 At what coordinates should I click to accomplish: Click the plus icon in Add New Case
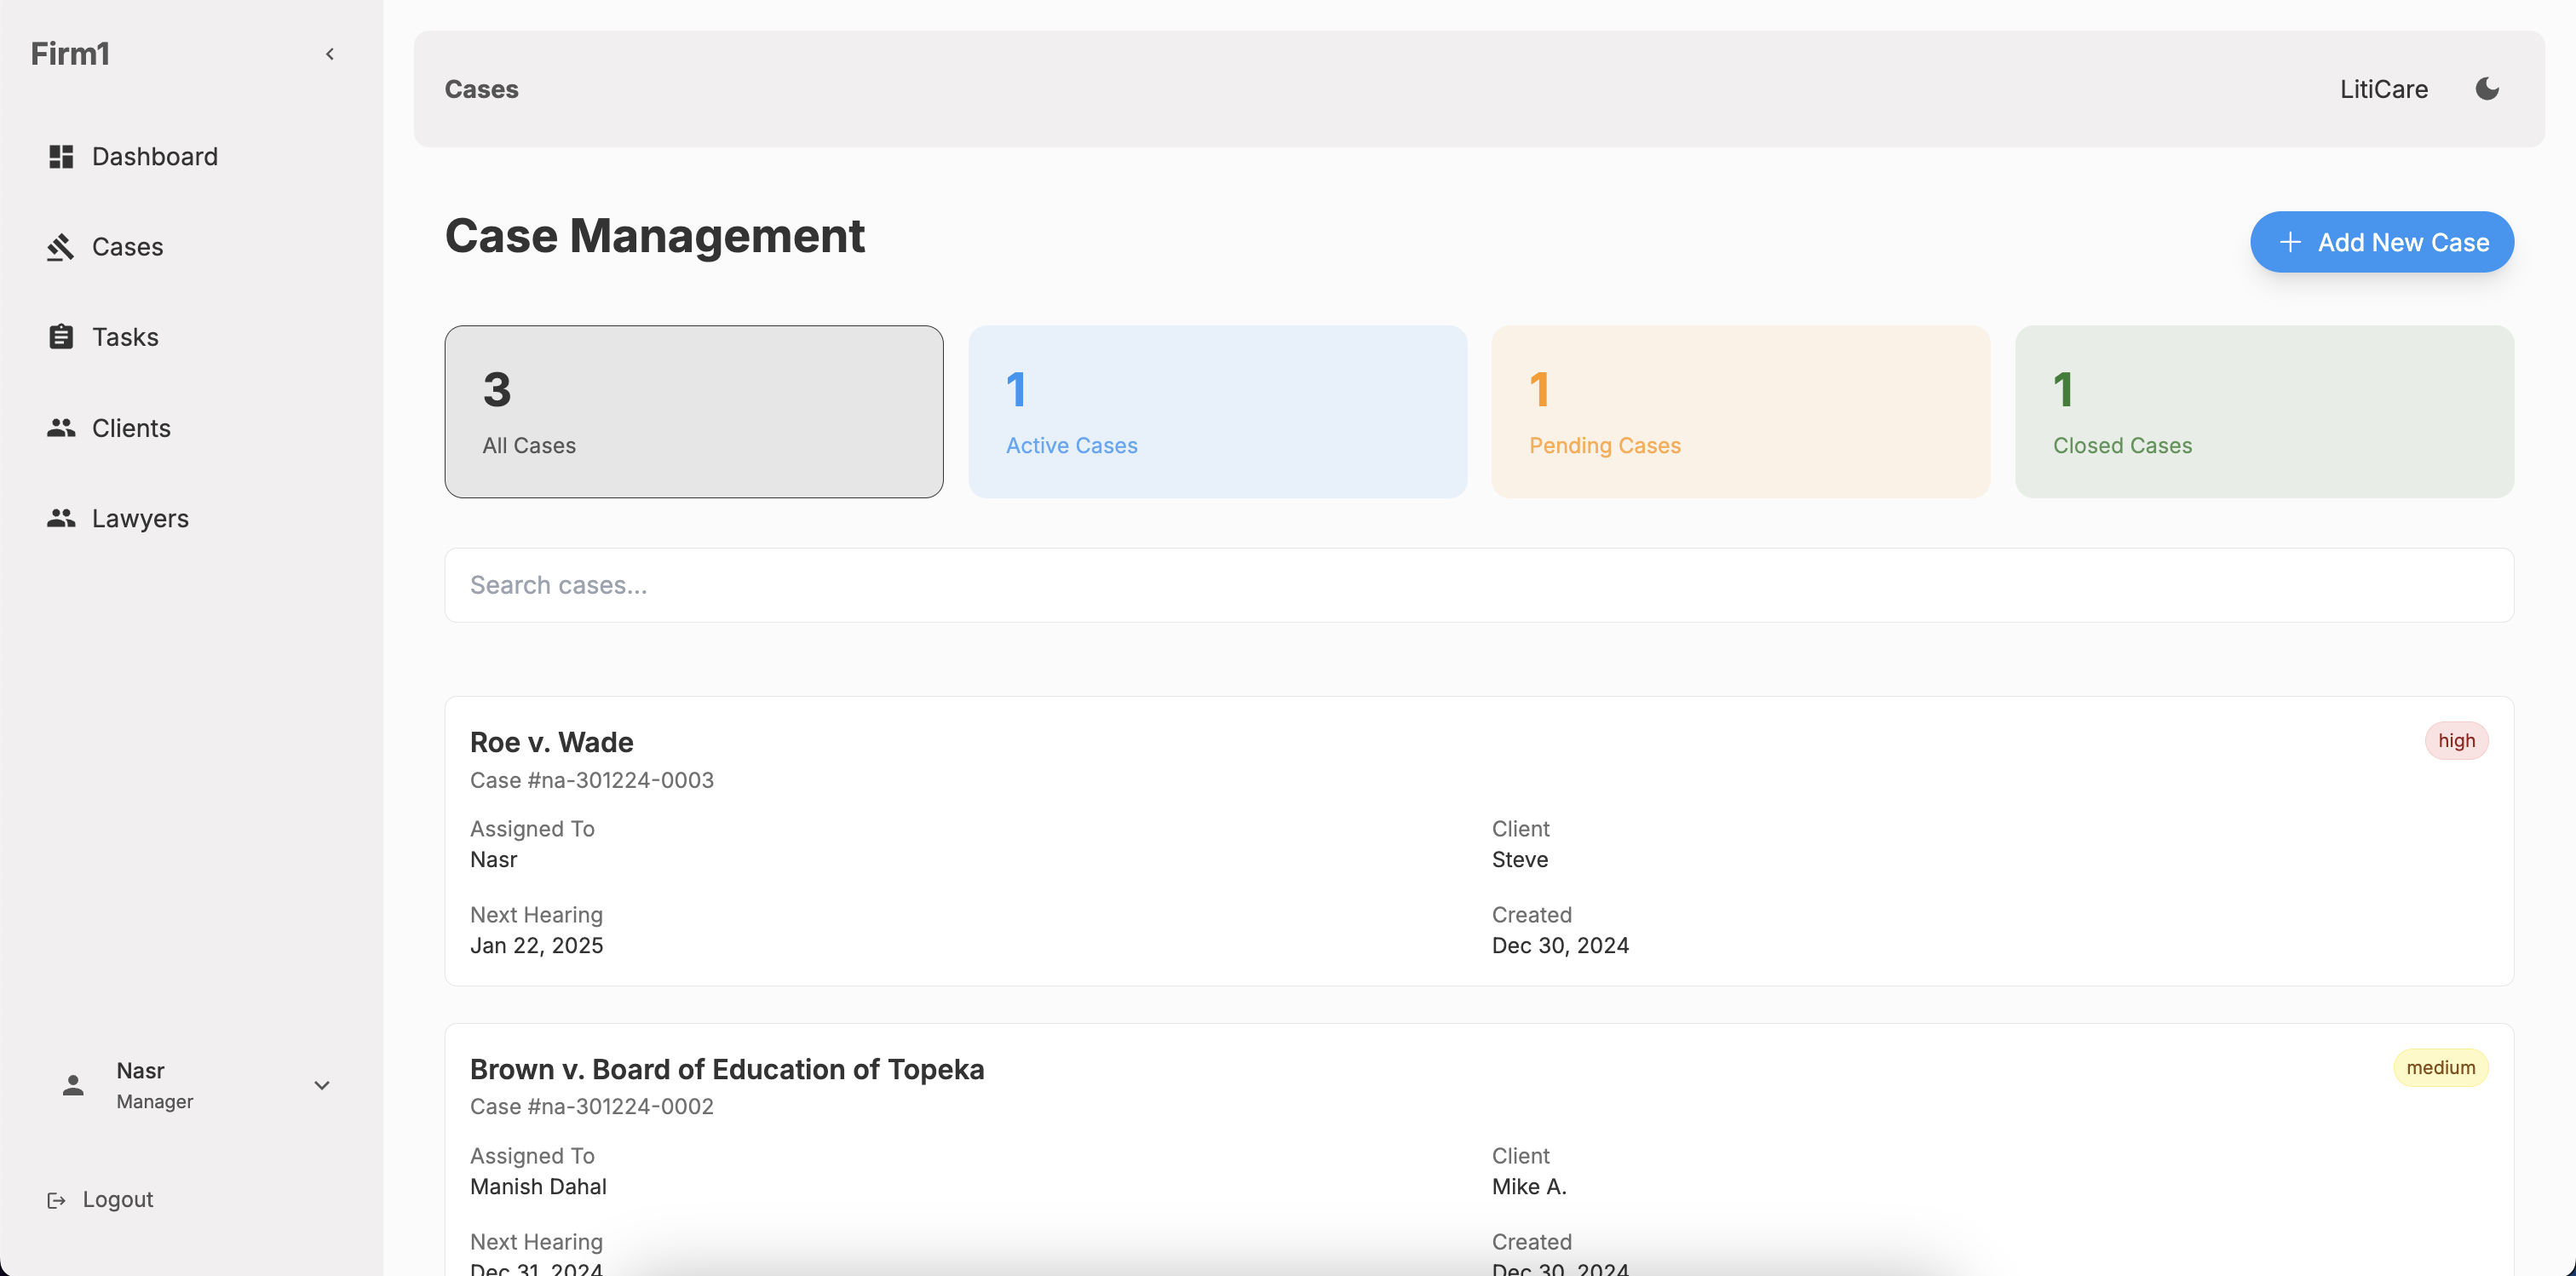click(2290, 242)
